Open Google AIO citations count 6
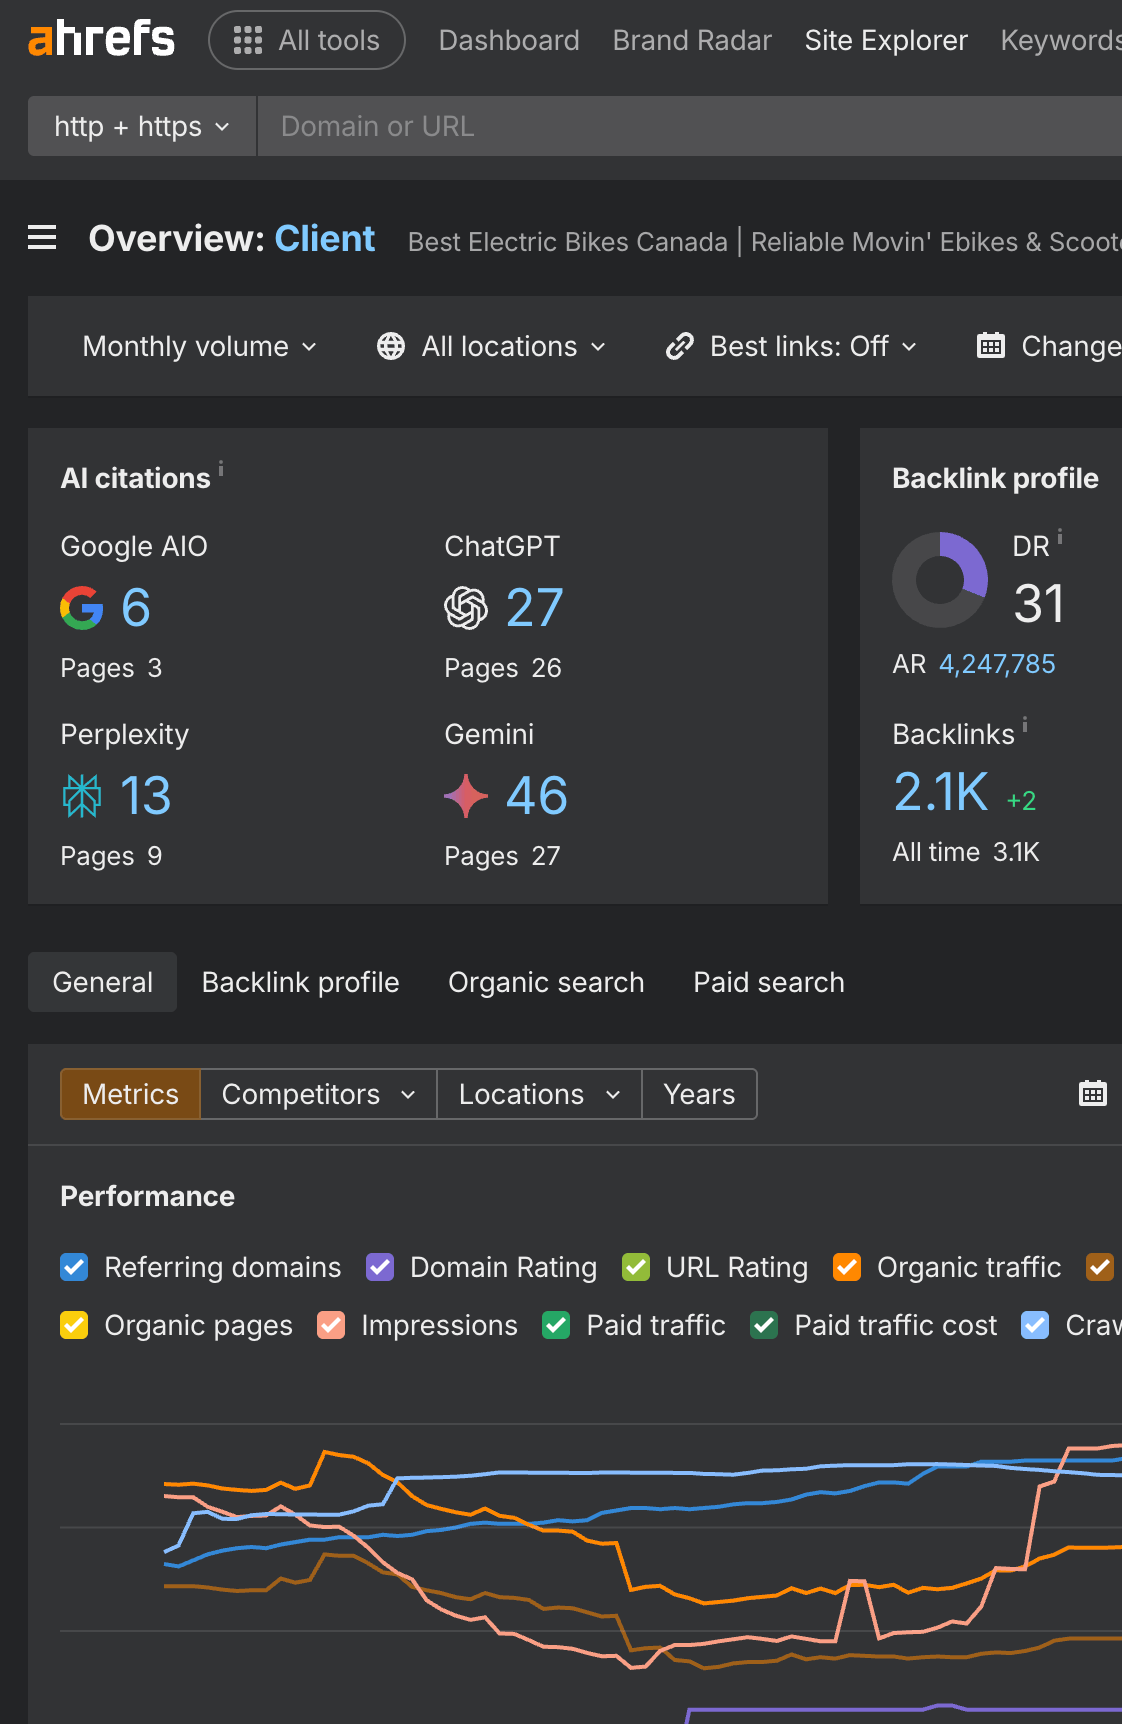 (x=135, y=607)
